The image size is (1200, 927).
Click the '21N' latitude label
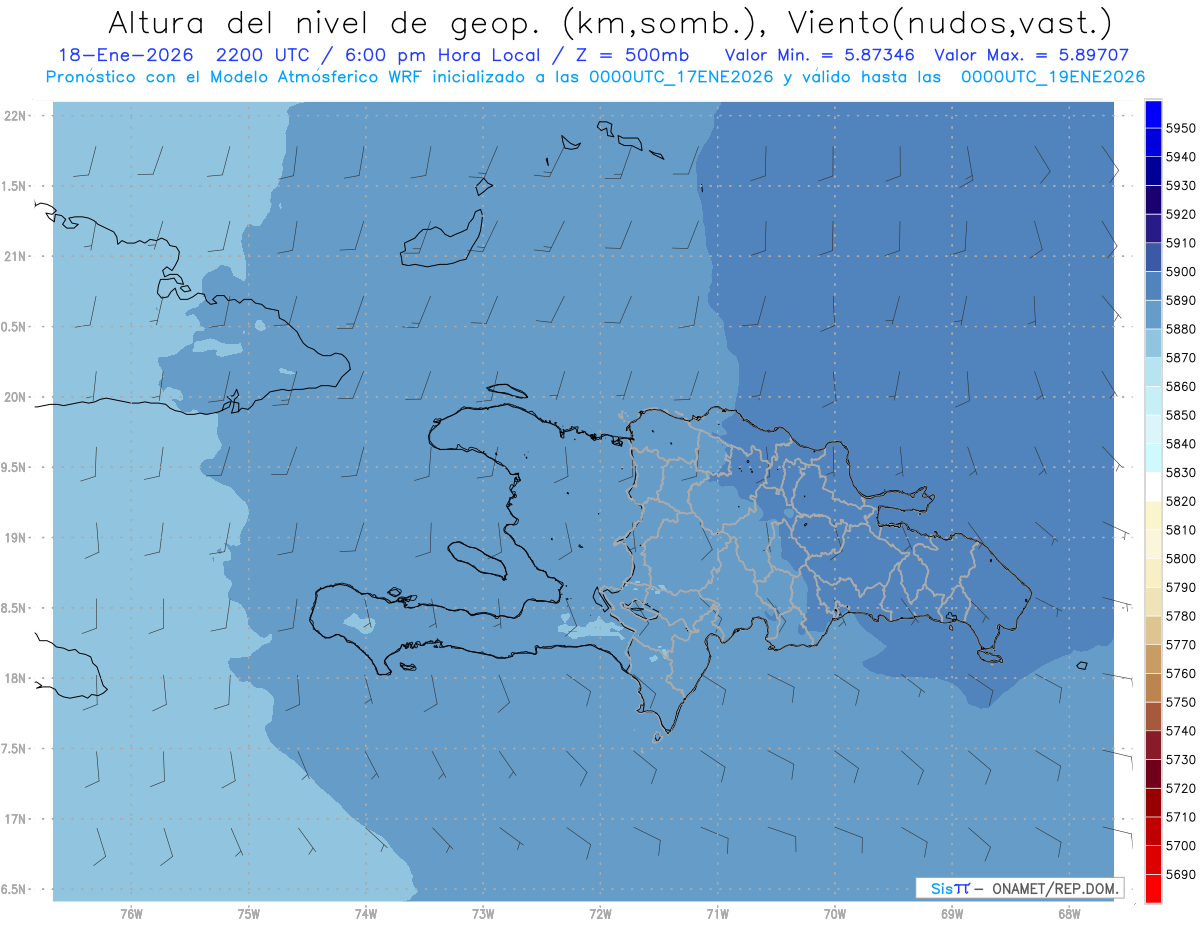(14, 257)
